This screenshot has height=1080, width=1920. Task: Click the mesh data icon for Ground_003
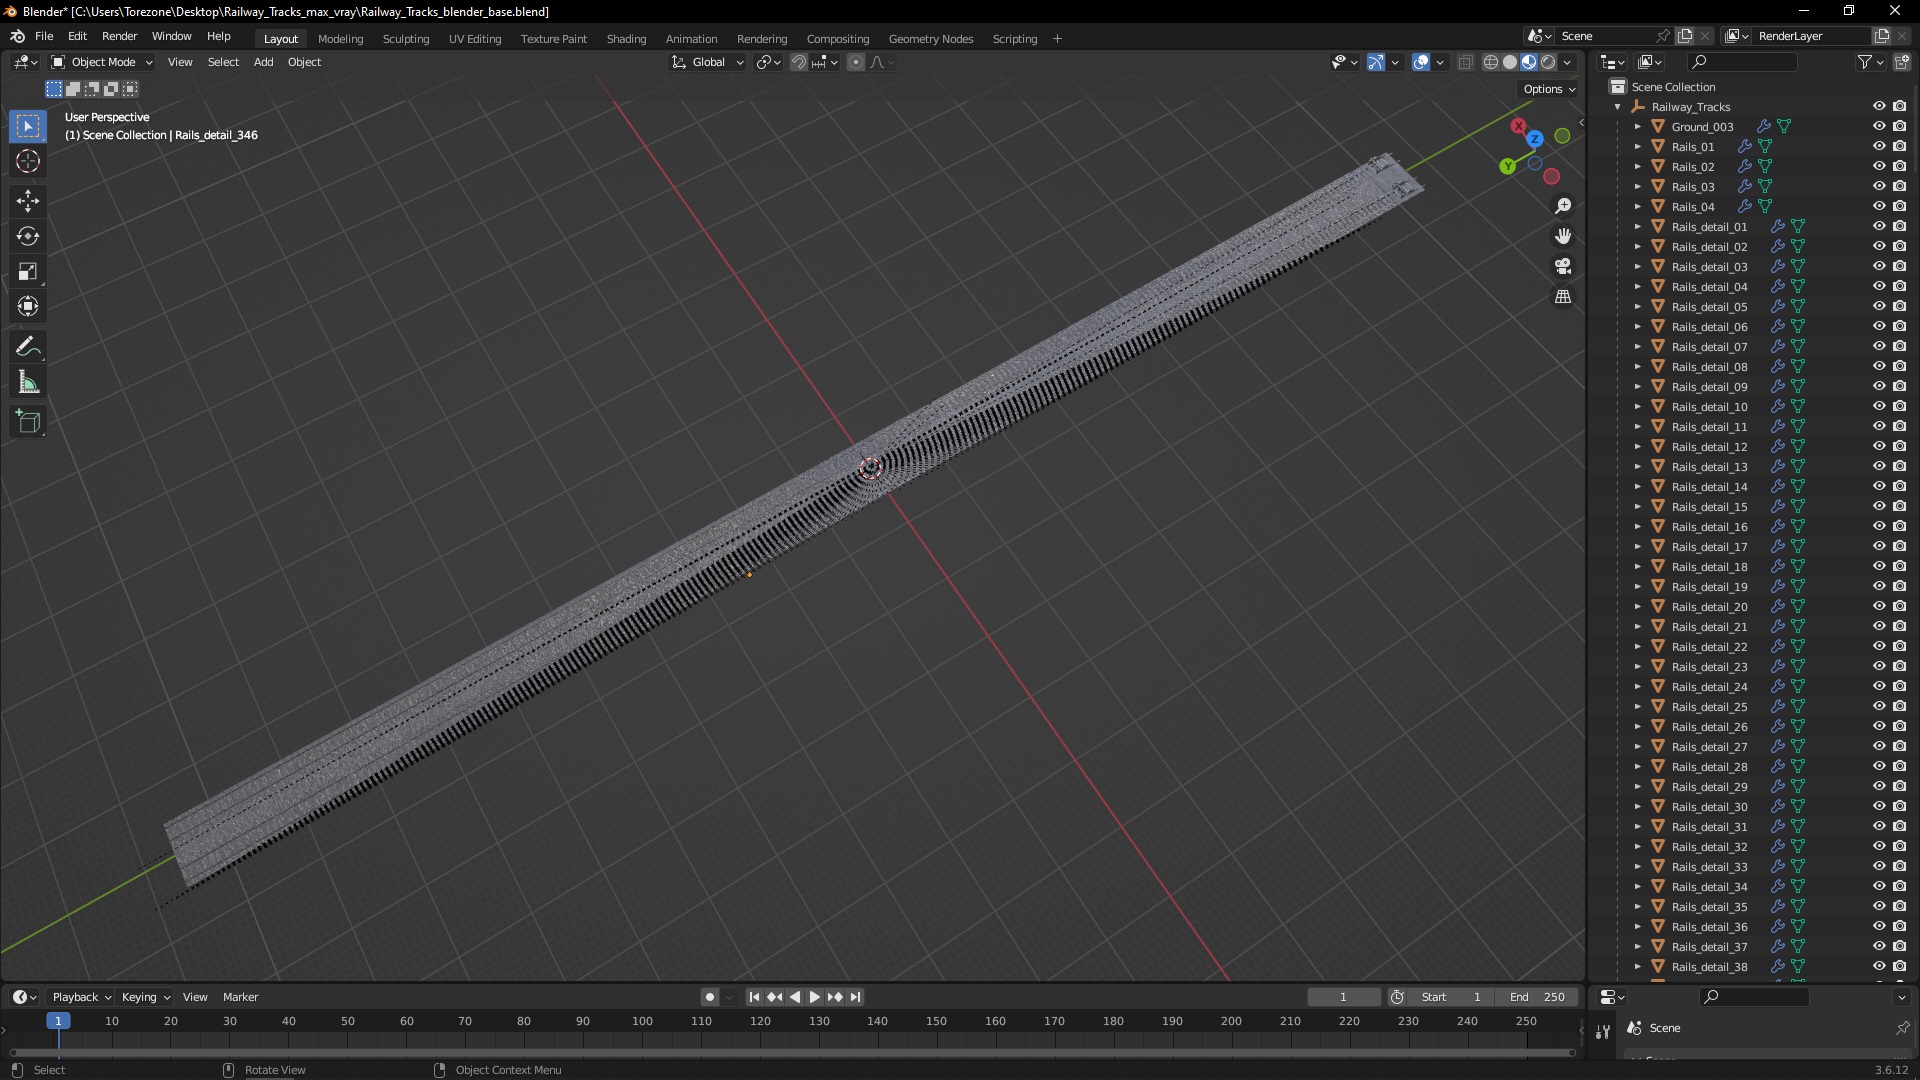(x=1784, y=127)
